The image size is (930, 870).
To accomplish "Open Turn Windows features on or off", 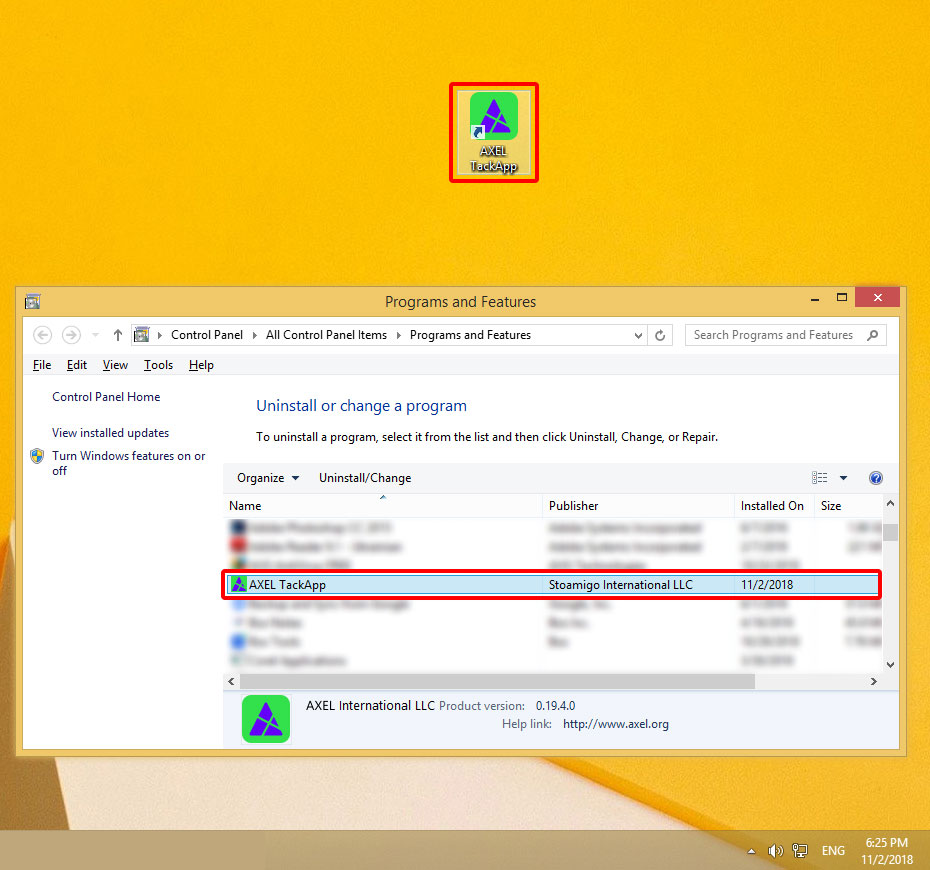I will pyautogui.click(x=129, y=463).
